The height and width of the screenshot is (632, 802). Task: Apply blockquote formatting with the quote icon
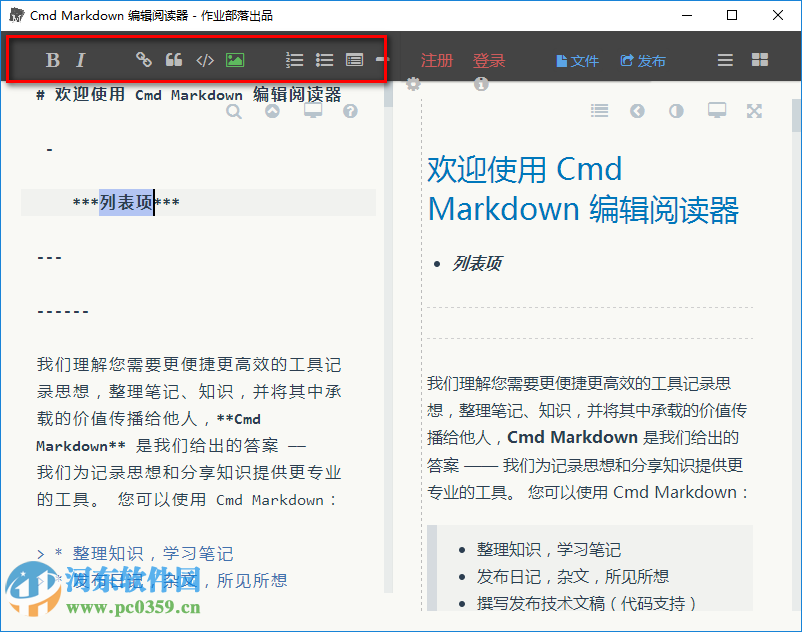pos(173,59)
